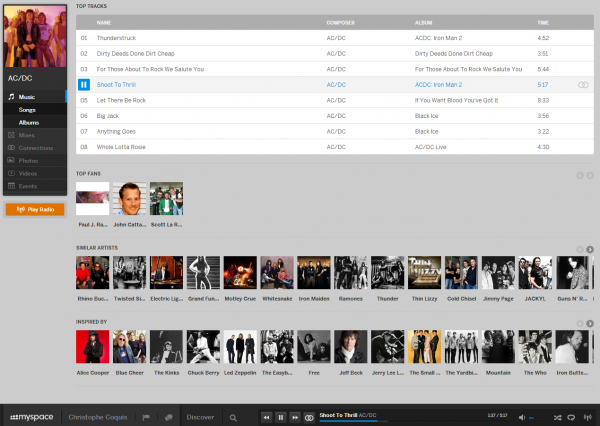Click next arrow in Top Fans
600x426 pixels.
[590, 175]
